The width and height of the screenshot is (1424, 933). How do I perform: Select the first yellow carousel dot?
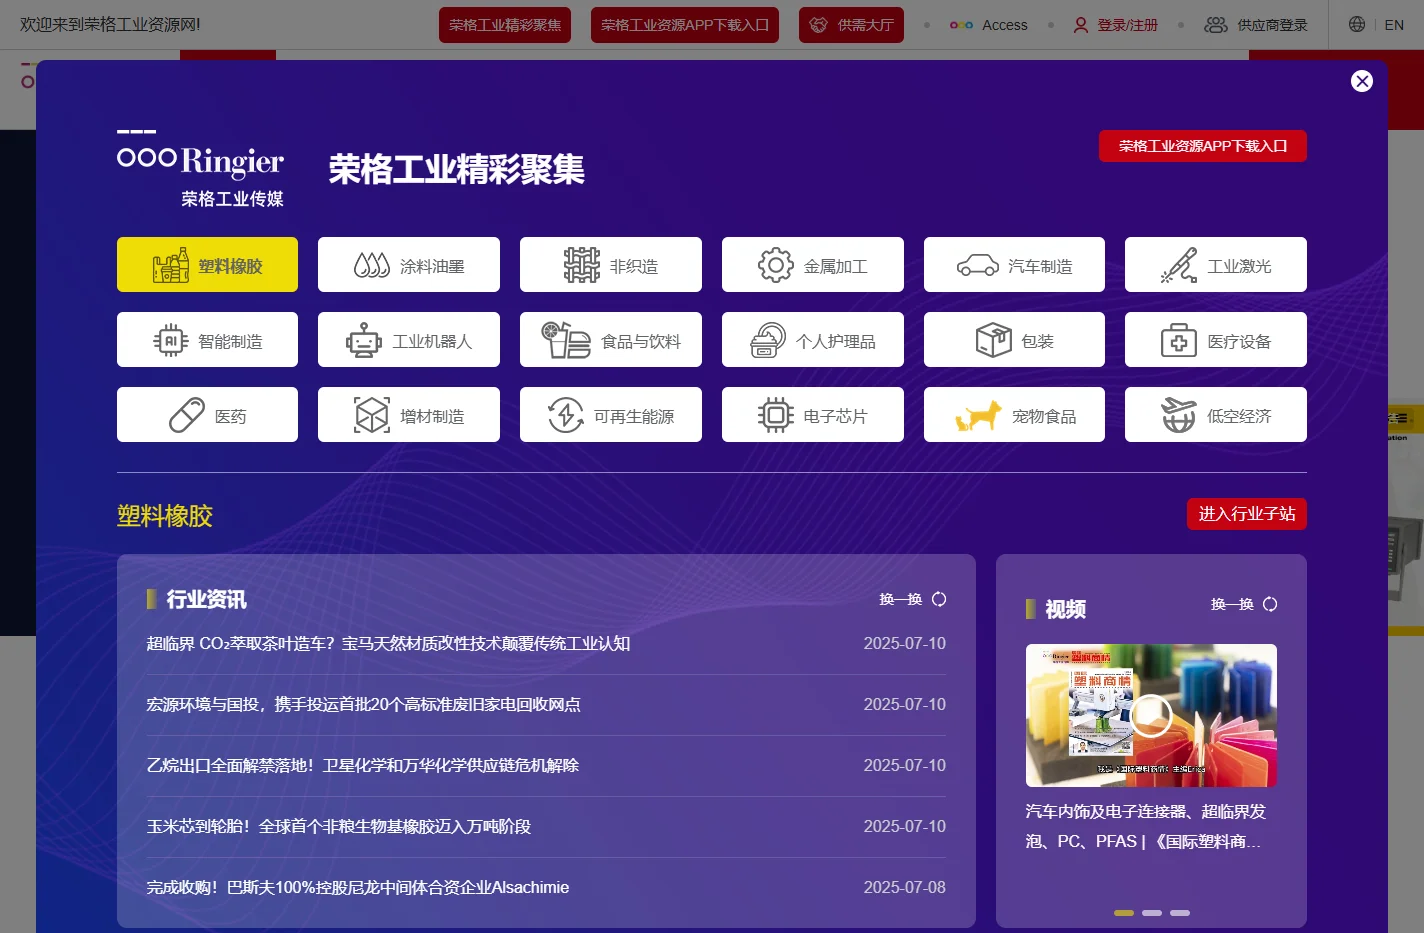1124,913
